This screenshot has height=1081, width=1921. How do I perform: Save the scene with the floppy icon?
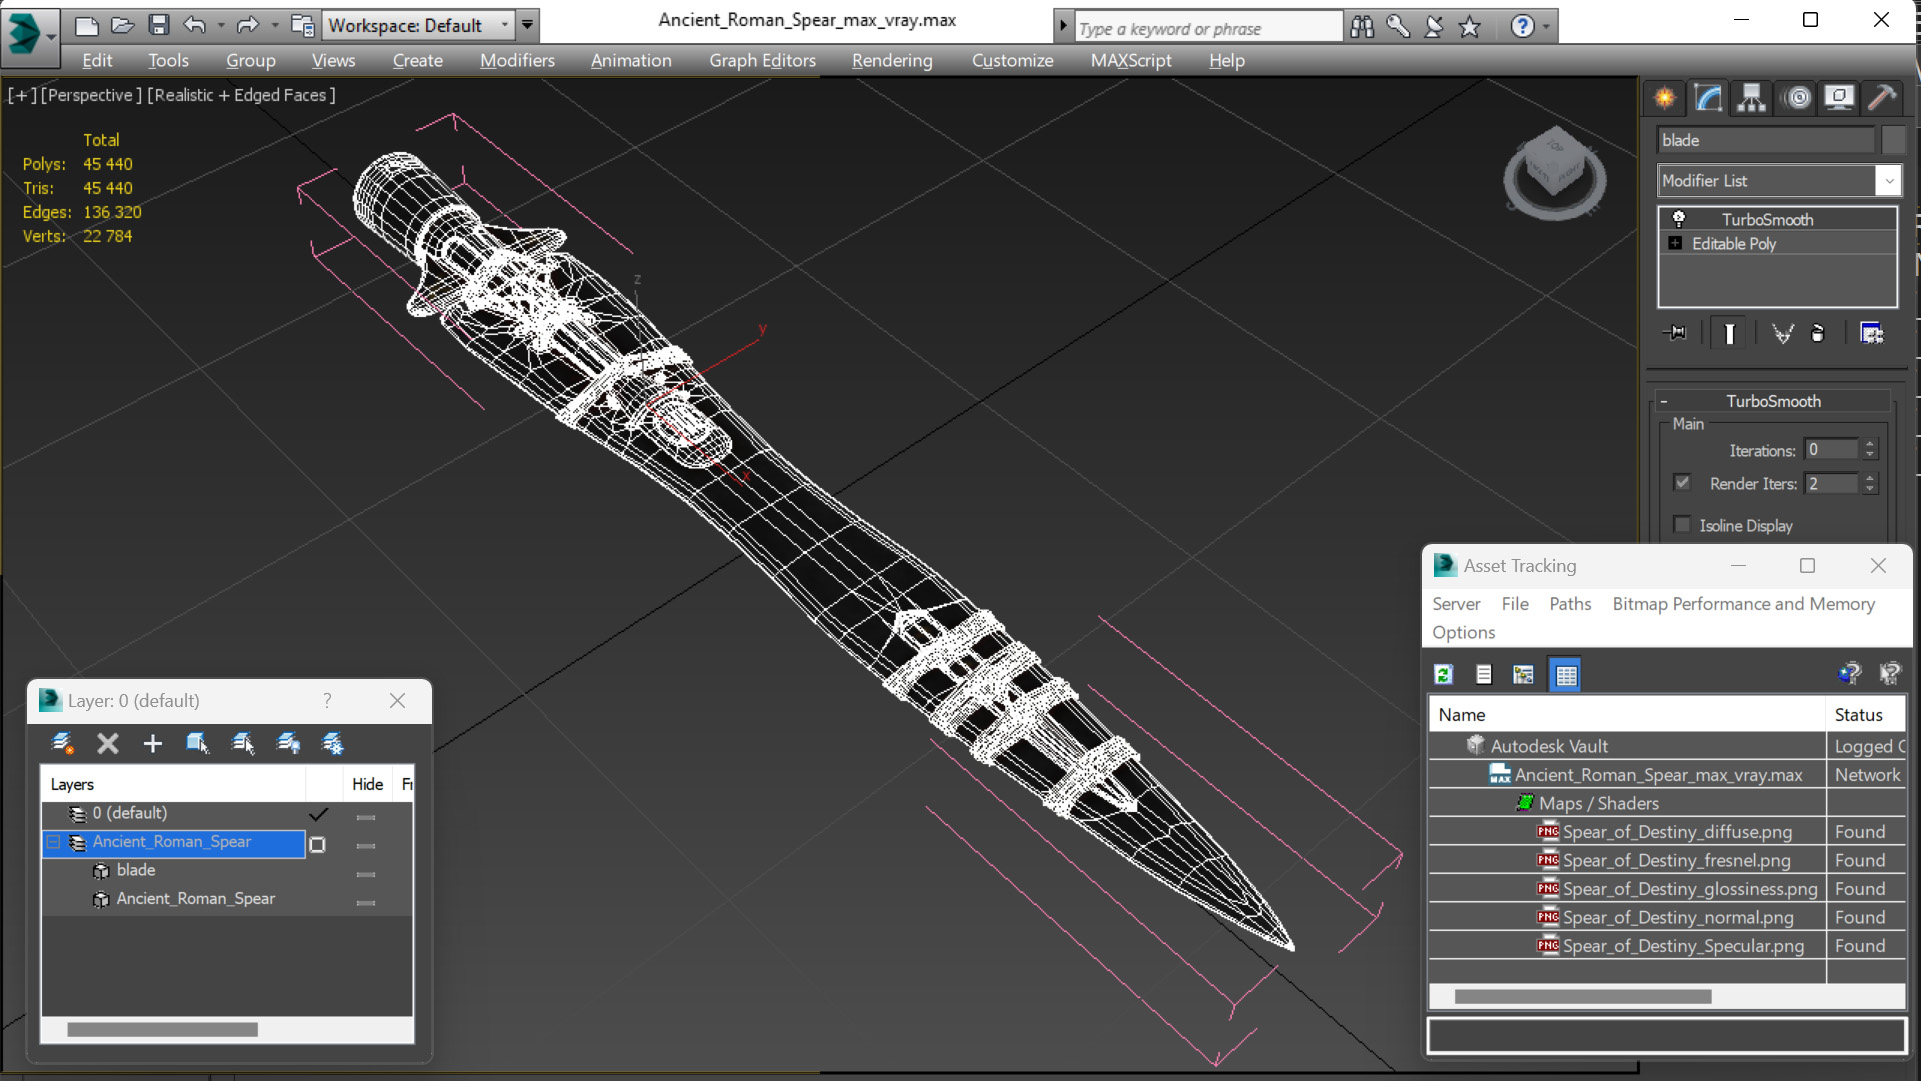pos(158,25)
